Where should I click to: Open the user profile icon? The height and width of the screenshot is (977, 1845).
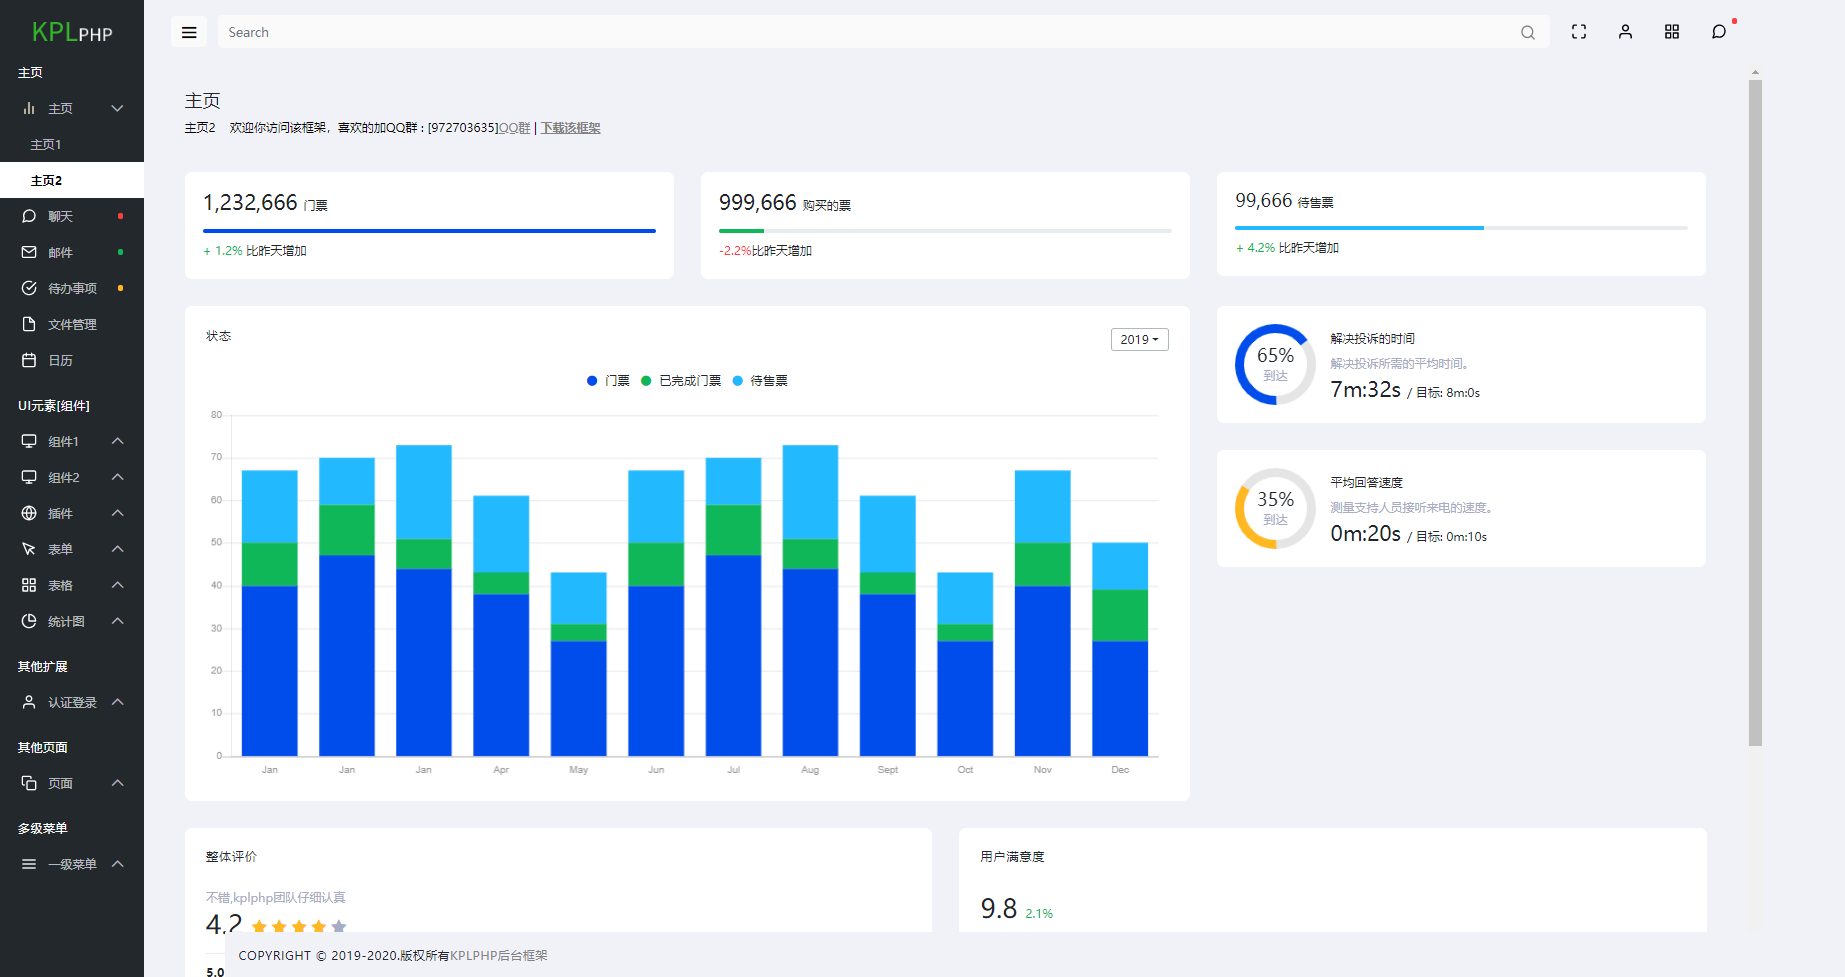click(x=1625, y=32)
